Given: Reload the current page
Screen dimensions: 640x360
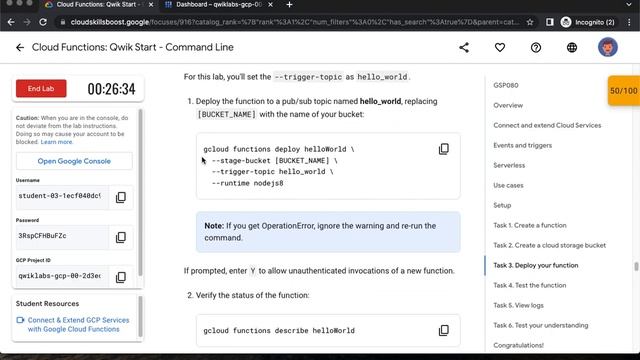Looking at the screenshot, I should (x=43, y=22).
